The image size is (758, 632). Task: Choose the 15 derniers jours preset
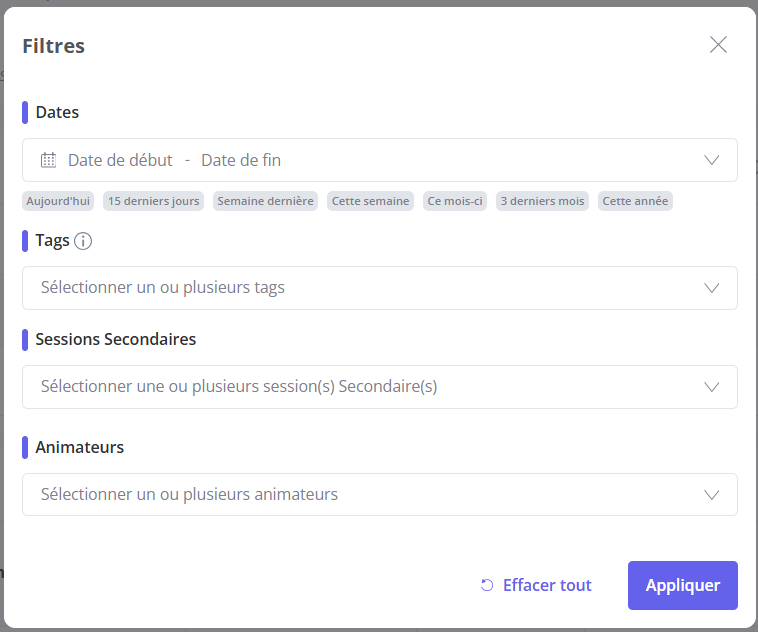(153, 201)
